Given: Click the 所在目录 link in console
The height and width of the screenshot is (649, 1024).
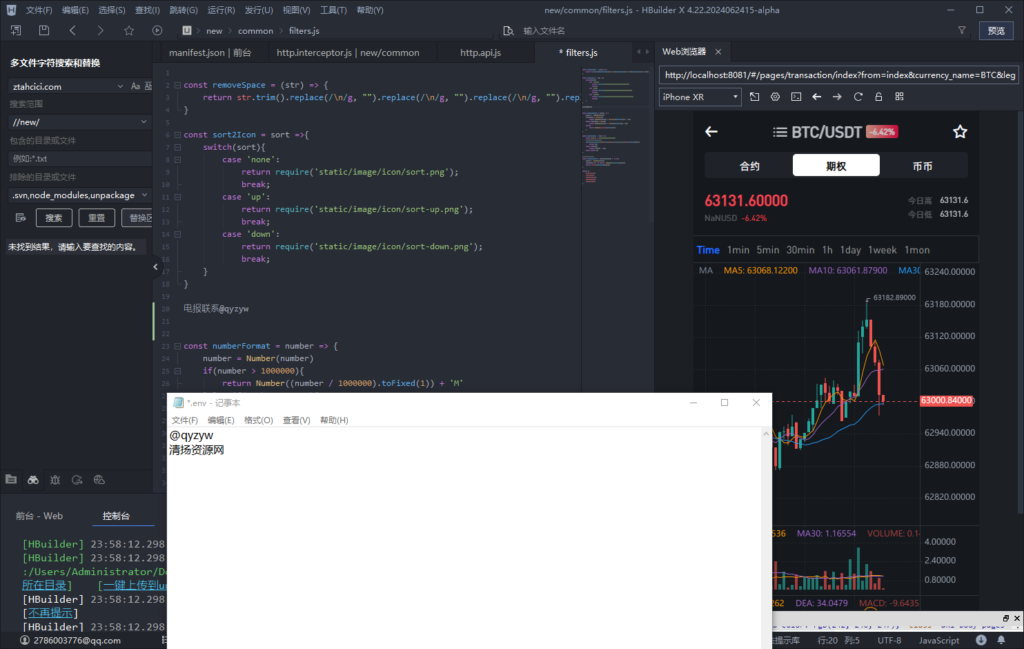Looking at the screenshot, I should click(44, 585).
